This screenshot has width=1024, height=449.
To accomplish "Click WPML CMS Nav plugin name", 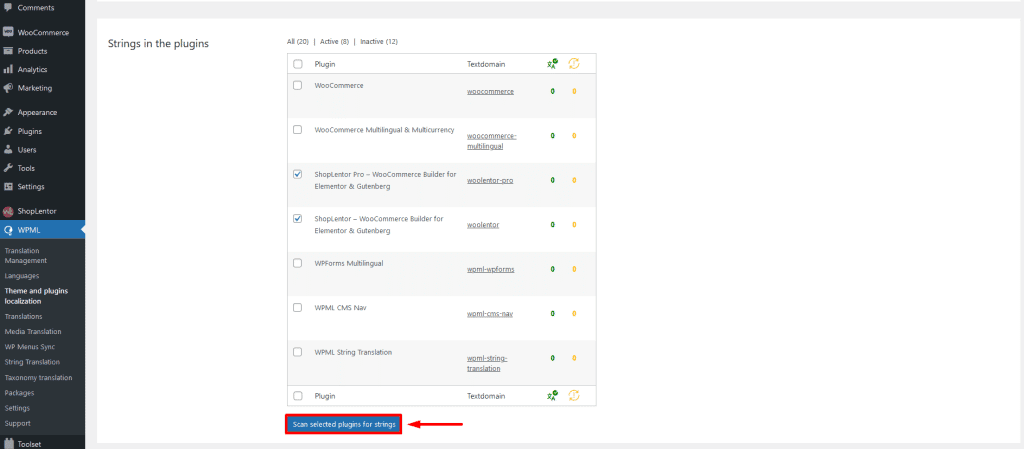I will [340, 307].
